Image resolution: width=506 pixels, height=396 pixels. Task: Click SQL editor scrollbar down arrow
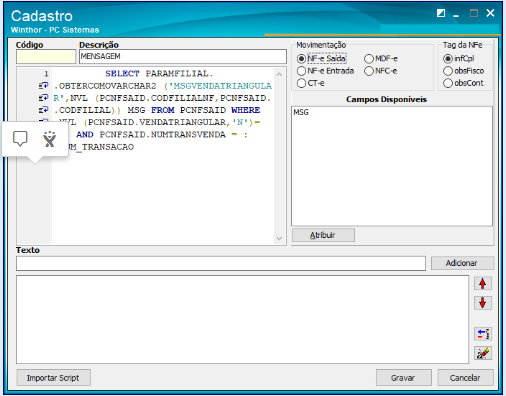(x=279, y=238)
